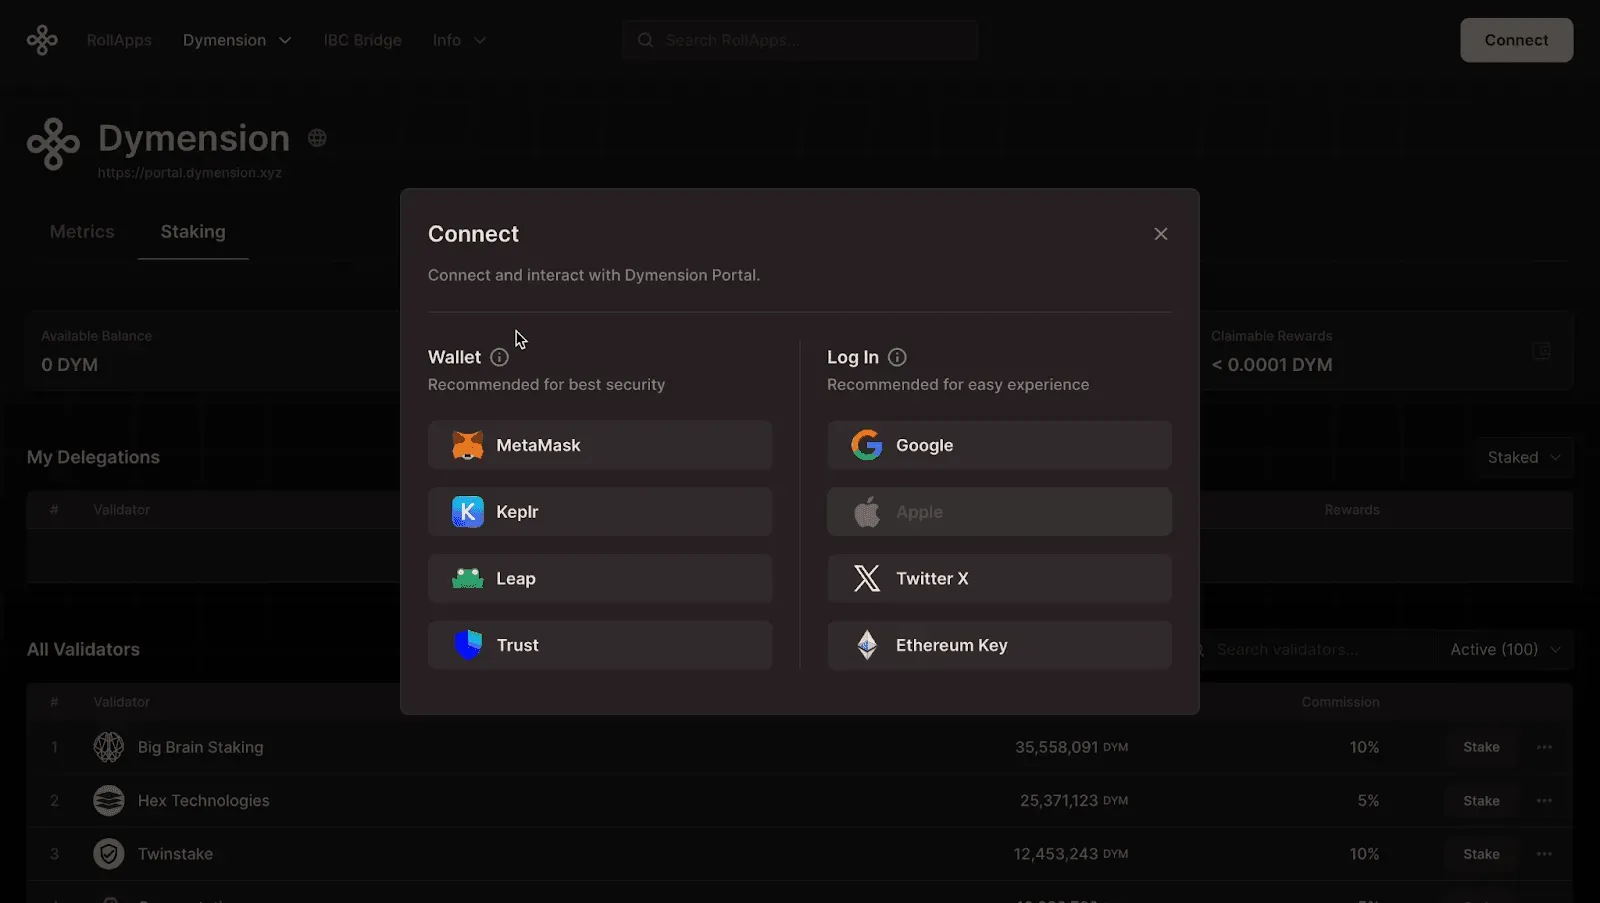This screenshot has height=903, width=1600.
Task: Connect with Keplr wallet
Action: pos(600,512)
